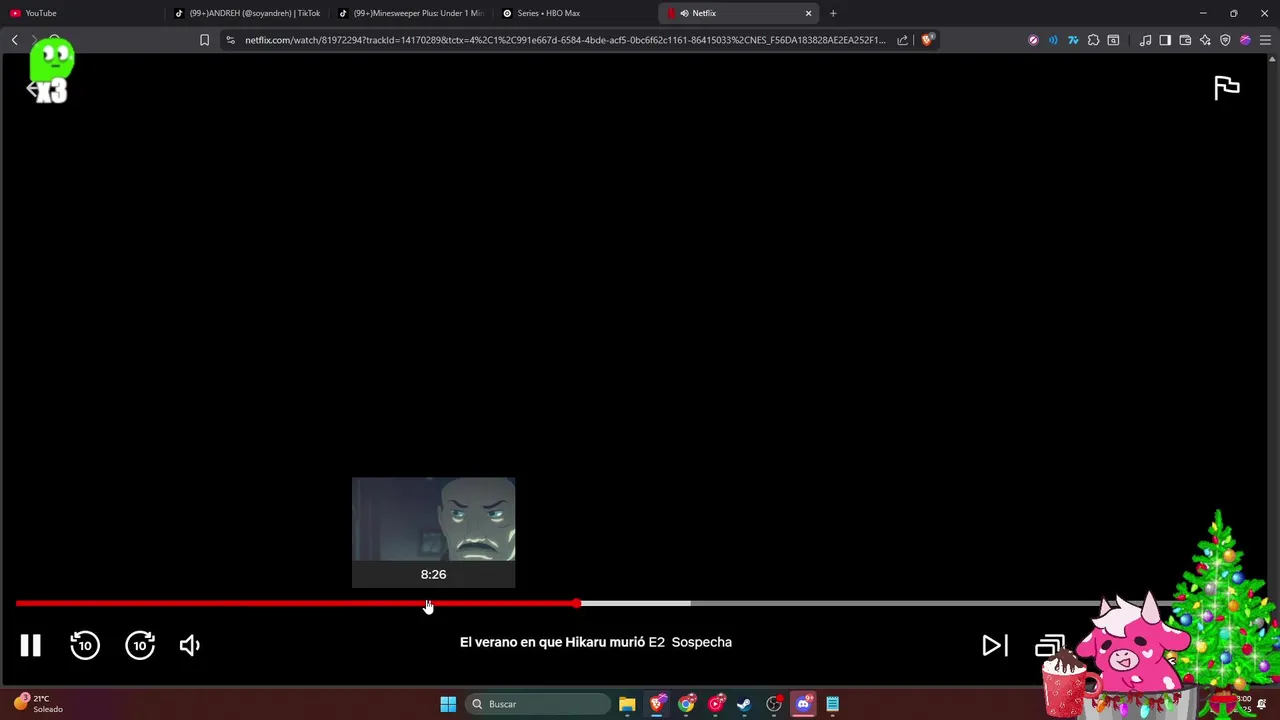Open the Windows Start menu
Image resolution: width=1280 pixels, height=720 pixels.
pos(448,704)
